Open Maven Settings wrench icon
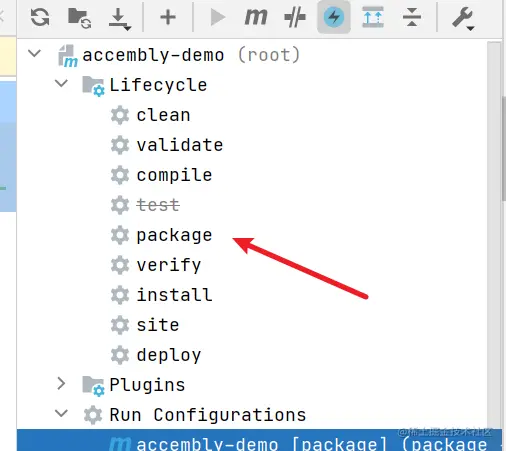Image resolution: width=506 pixels, height=451 pixels. (463, 18)
